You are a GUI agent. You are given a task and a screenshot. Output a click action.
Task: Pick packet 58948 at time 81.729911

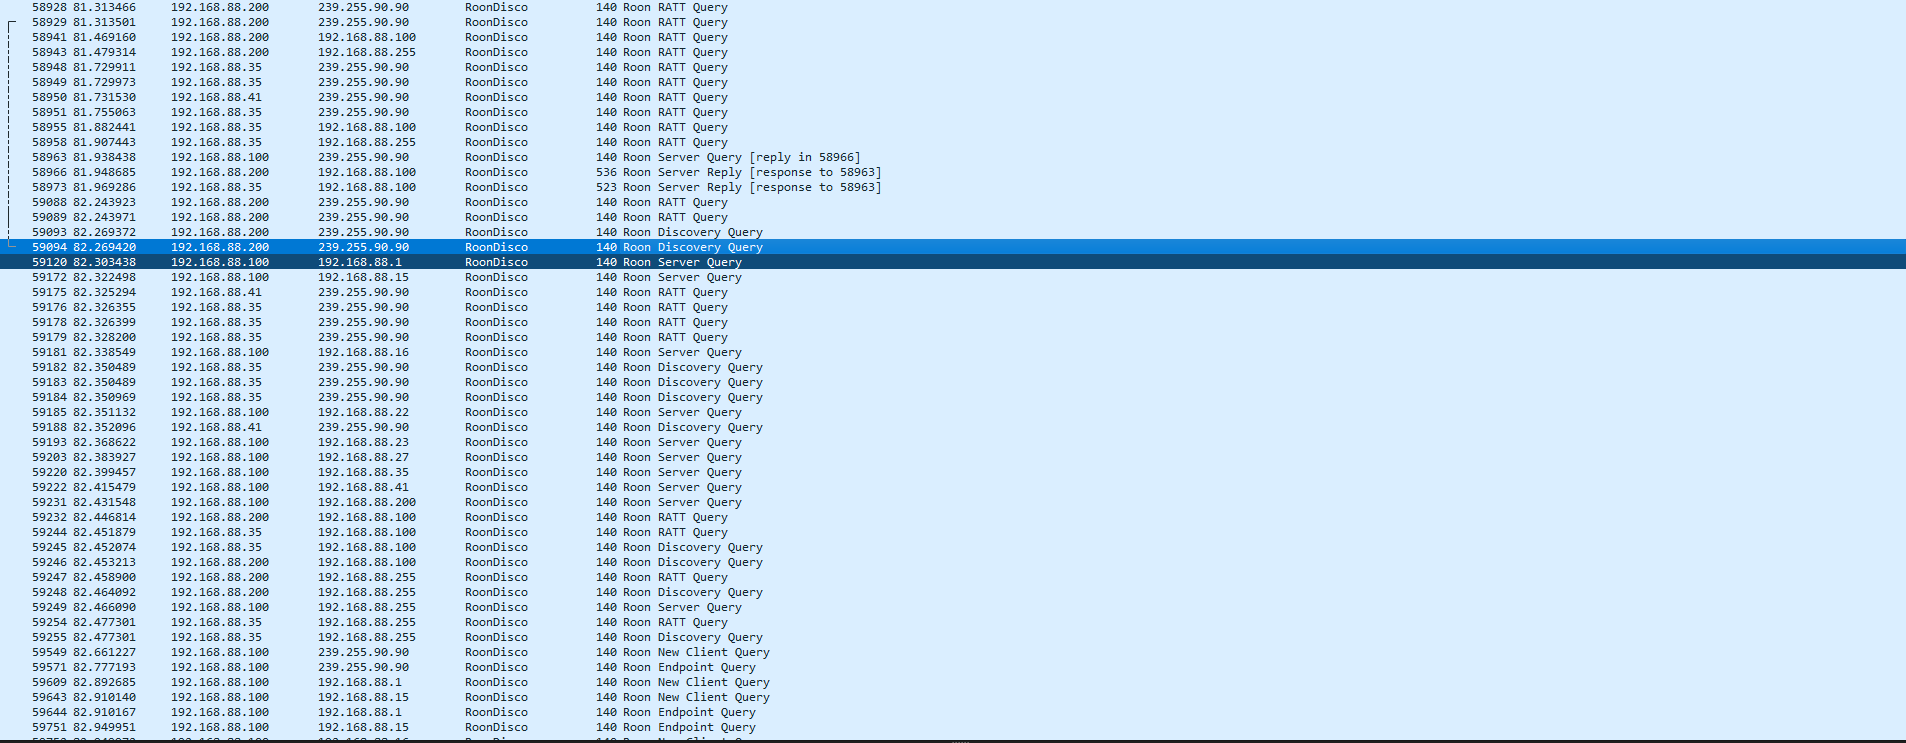(x=953, y=67)
